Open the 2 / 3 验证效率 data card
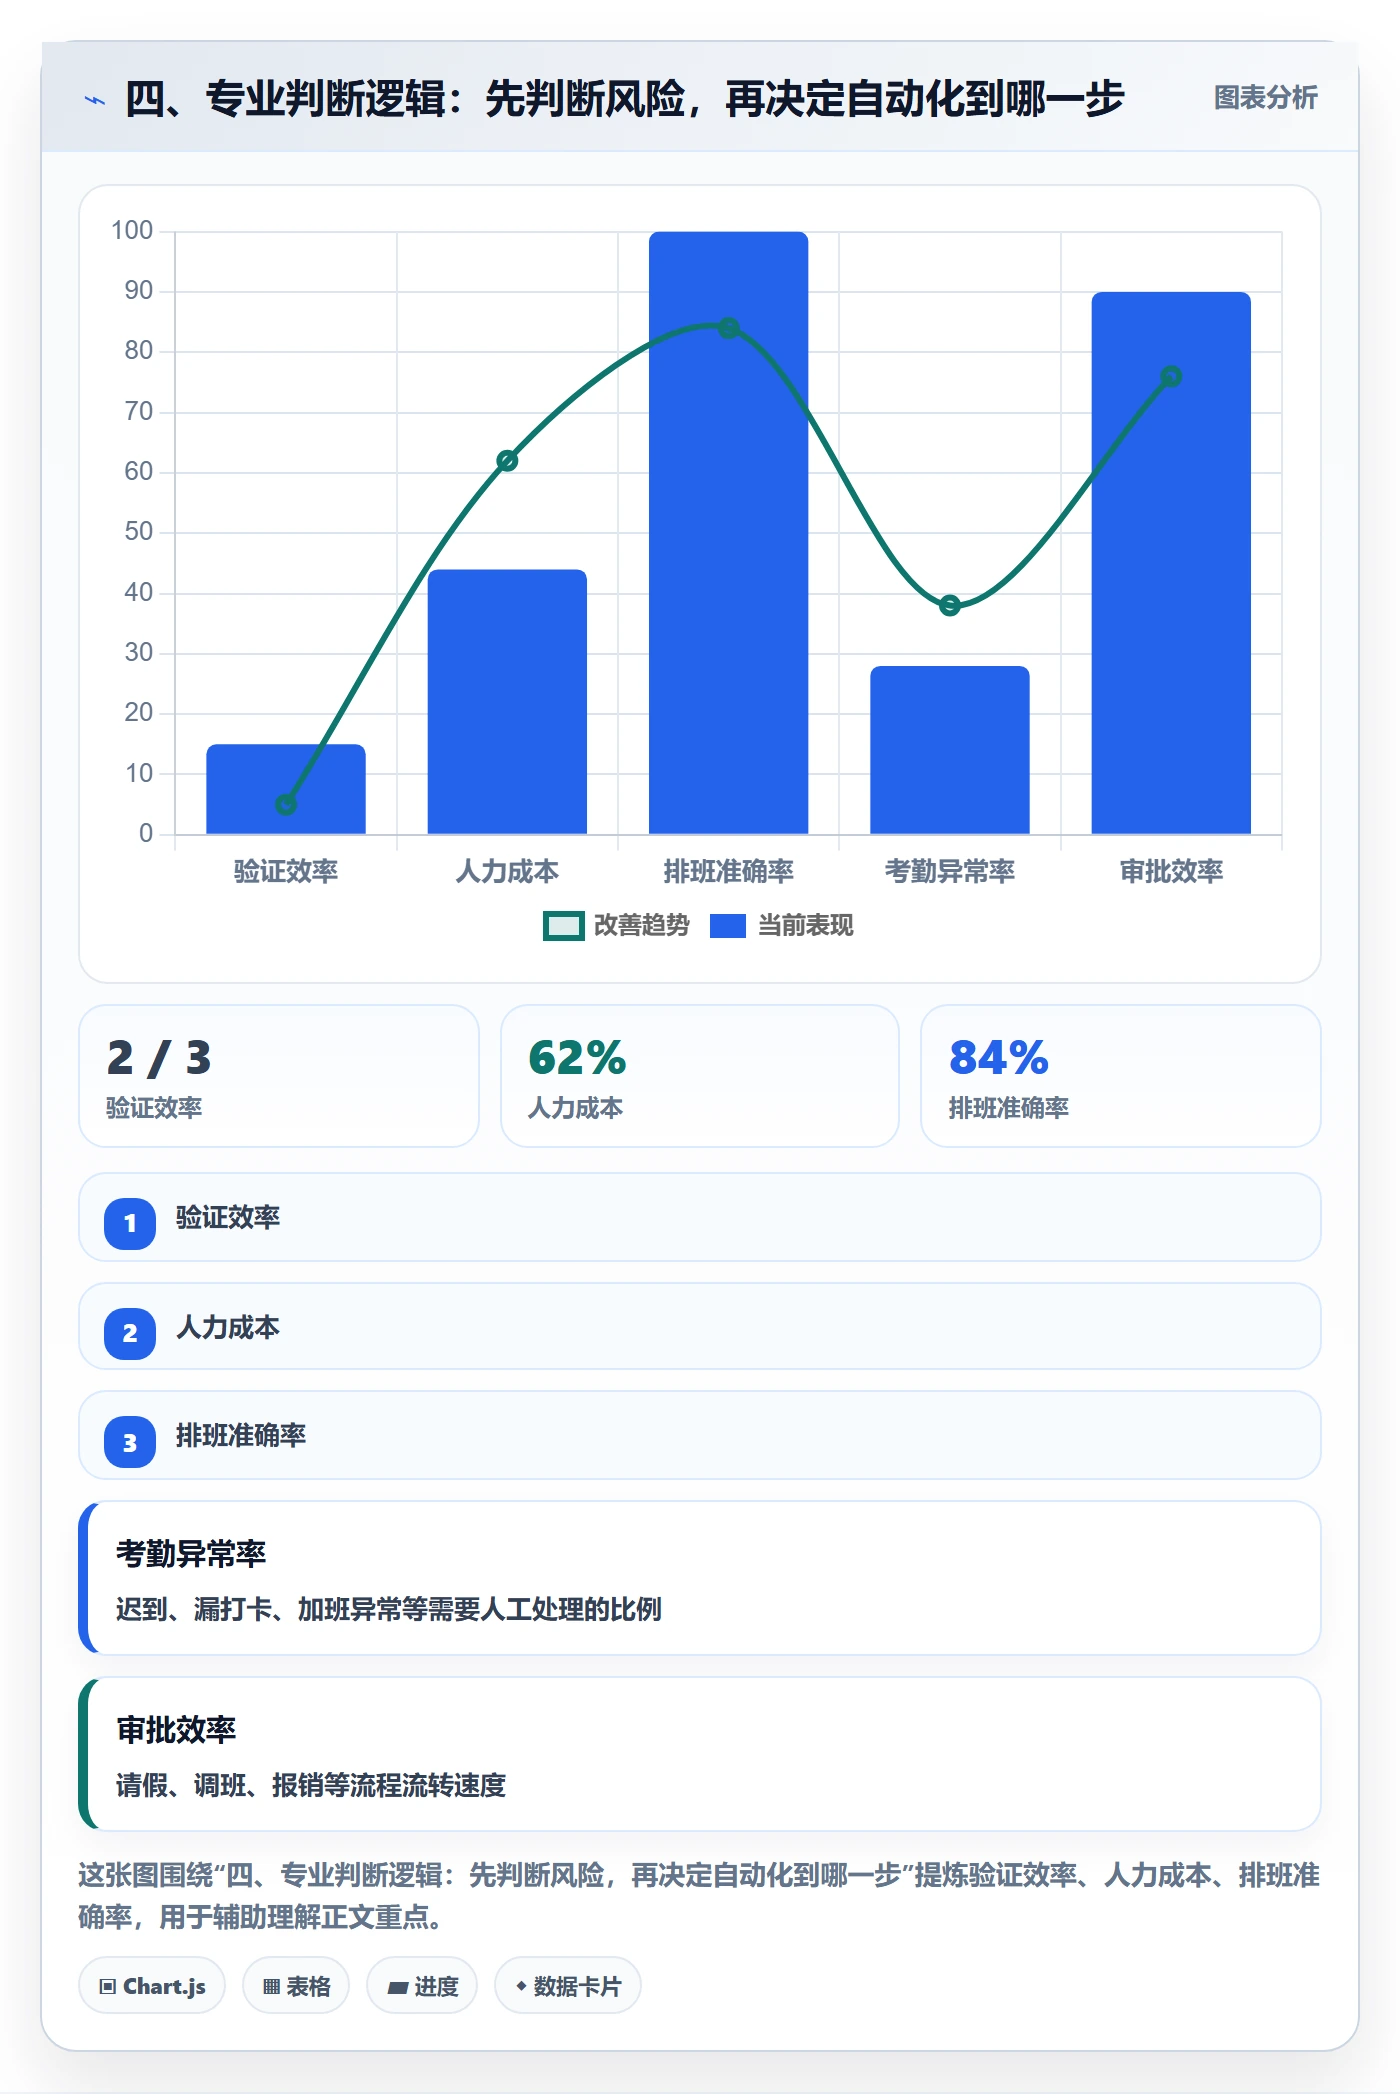This screenshot has height=2094, width=1400. 279,1076
